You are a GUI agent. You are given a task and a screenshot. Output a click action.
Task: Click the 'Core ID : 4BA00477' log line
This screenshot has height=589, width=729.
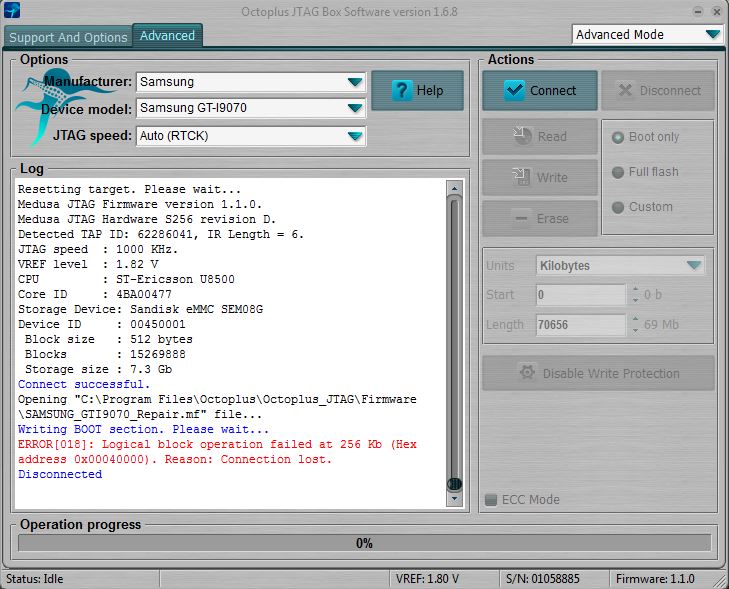point(95,294)
